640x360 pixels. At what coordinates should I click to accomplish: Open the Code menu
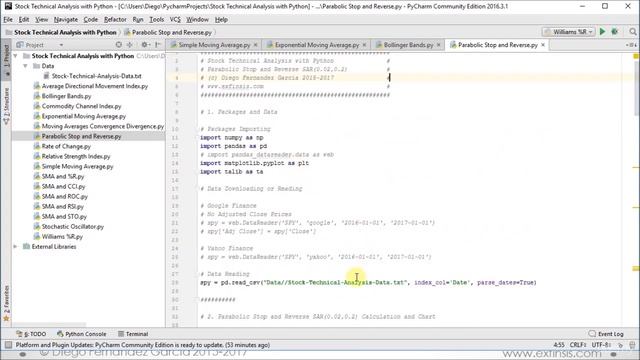(x=91, y=19)
